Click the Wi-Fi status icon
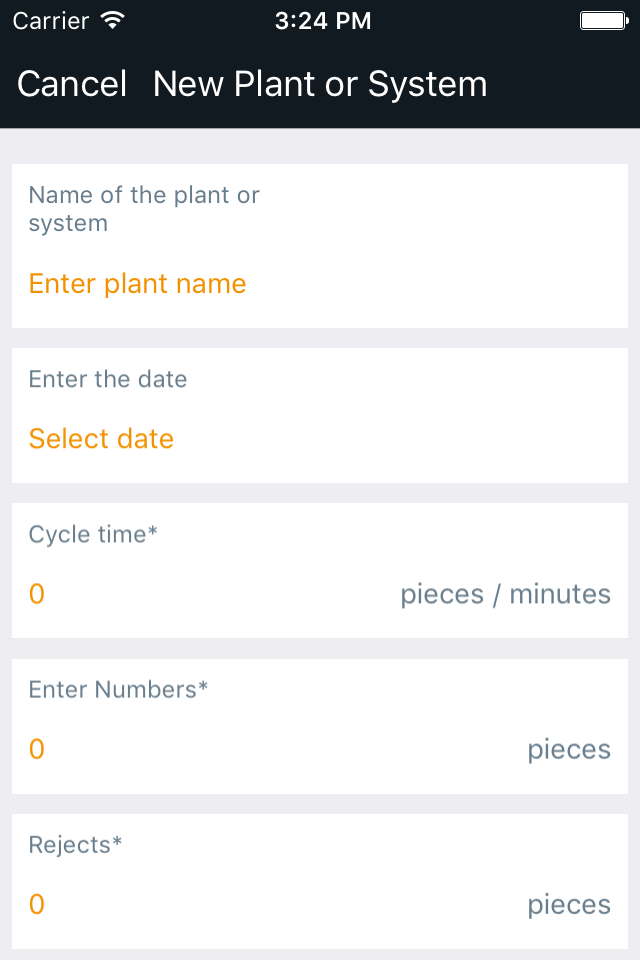This screenshot has width=640, height=960. pyautogui.click(x=113, y=20)
